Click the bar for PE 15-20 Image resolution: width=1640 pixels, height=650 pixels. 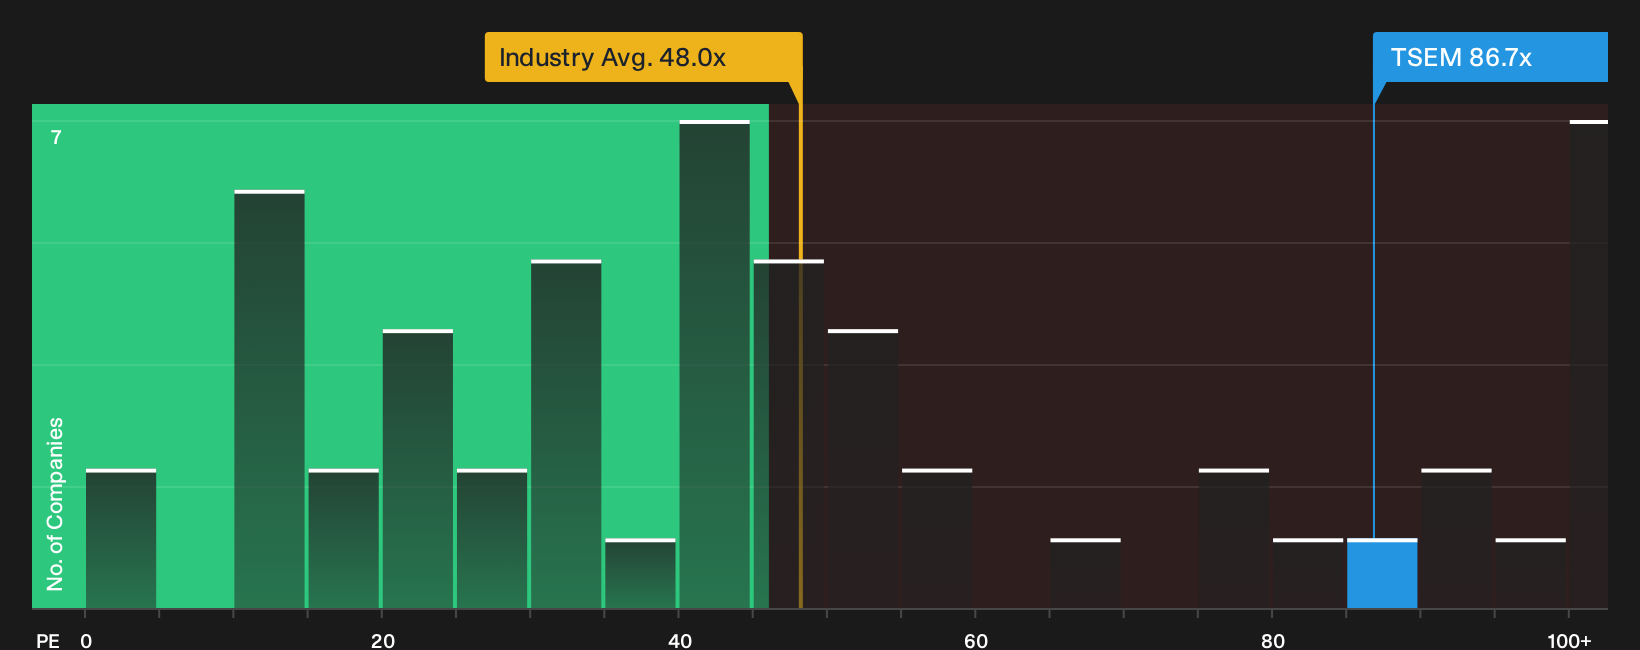(344, 538)
